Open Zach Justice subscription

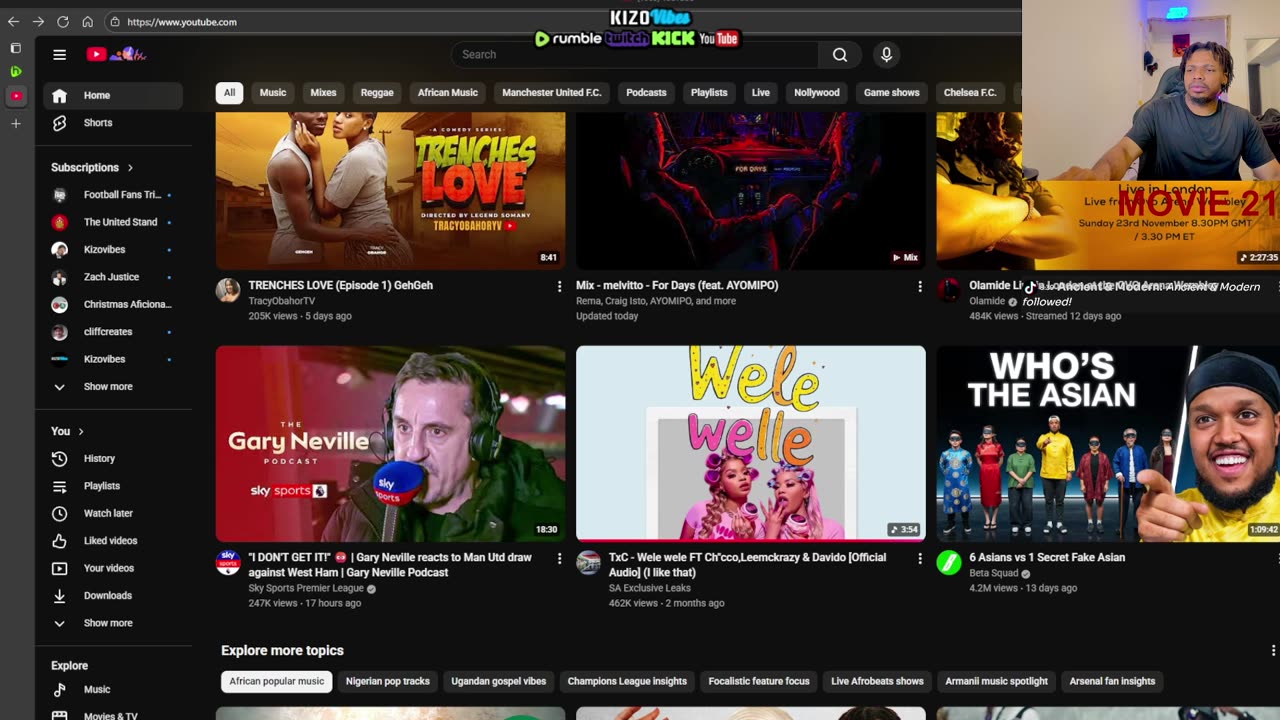[x=112, y=277]
